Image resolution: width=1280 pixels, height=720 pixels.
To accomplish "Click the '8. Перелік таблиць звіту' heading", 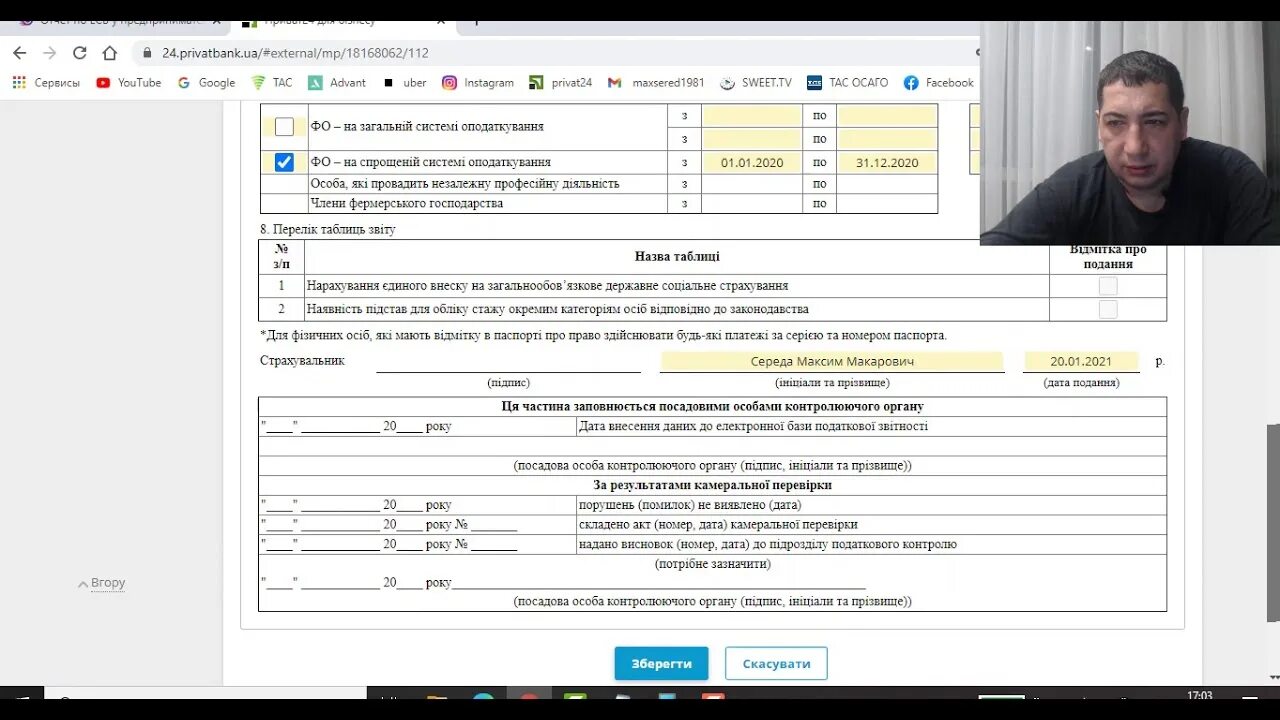I will (328, 229).
